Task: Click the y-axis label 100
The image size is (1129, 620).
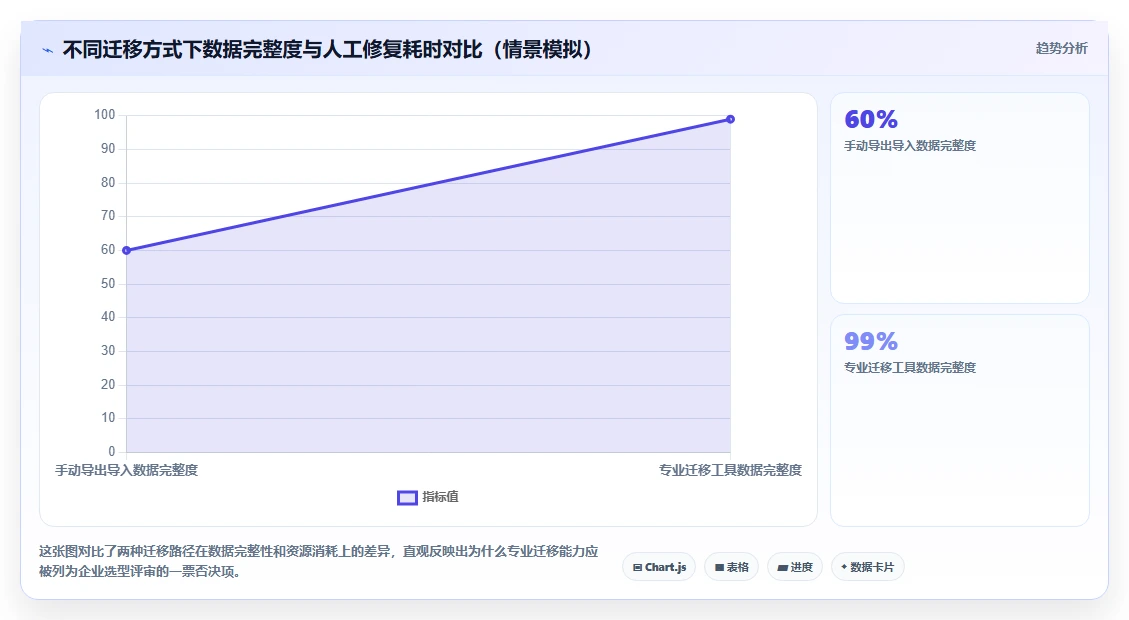Action: [104, 114]
